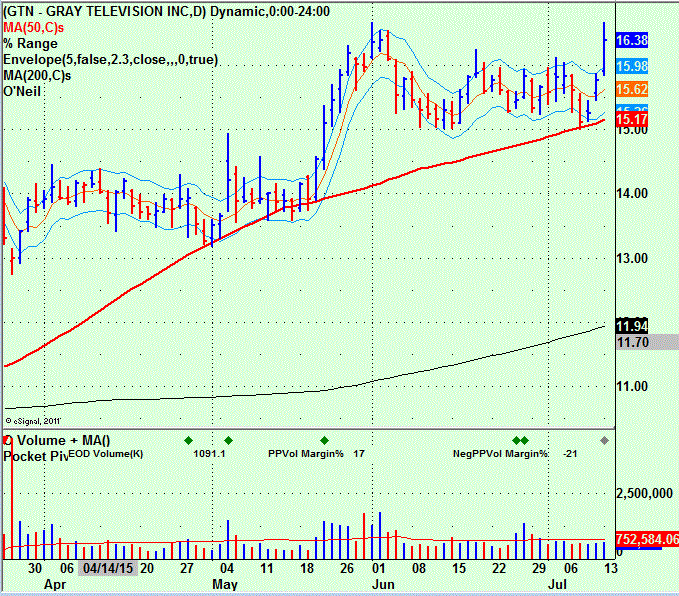This screenshot has height=596, width=679.
Task: Click the latest blue price bar near 16.38
Action: [x=604, y=49]
